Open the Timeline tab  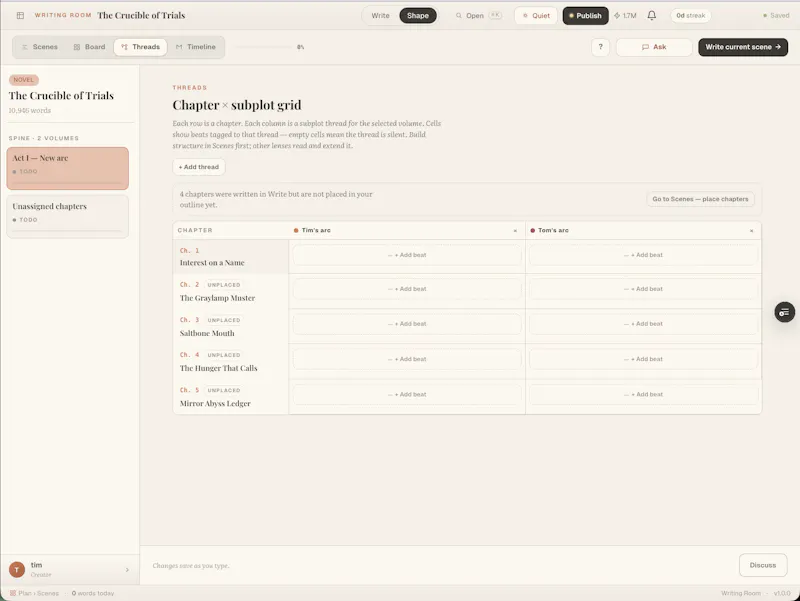(195, 47)
